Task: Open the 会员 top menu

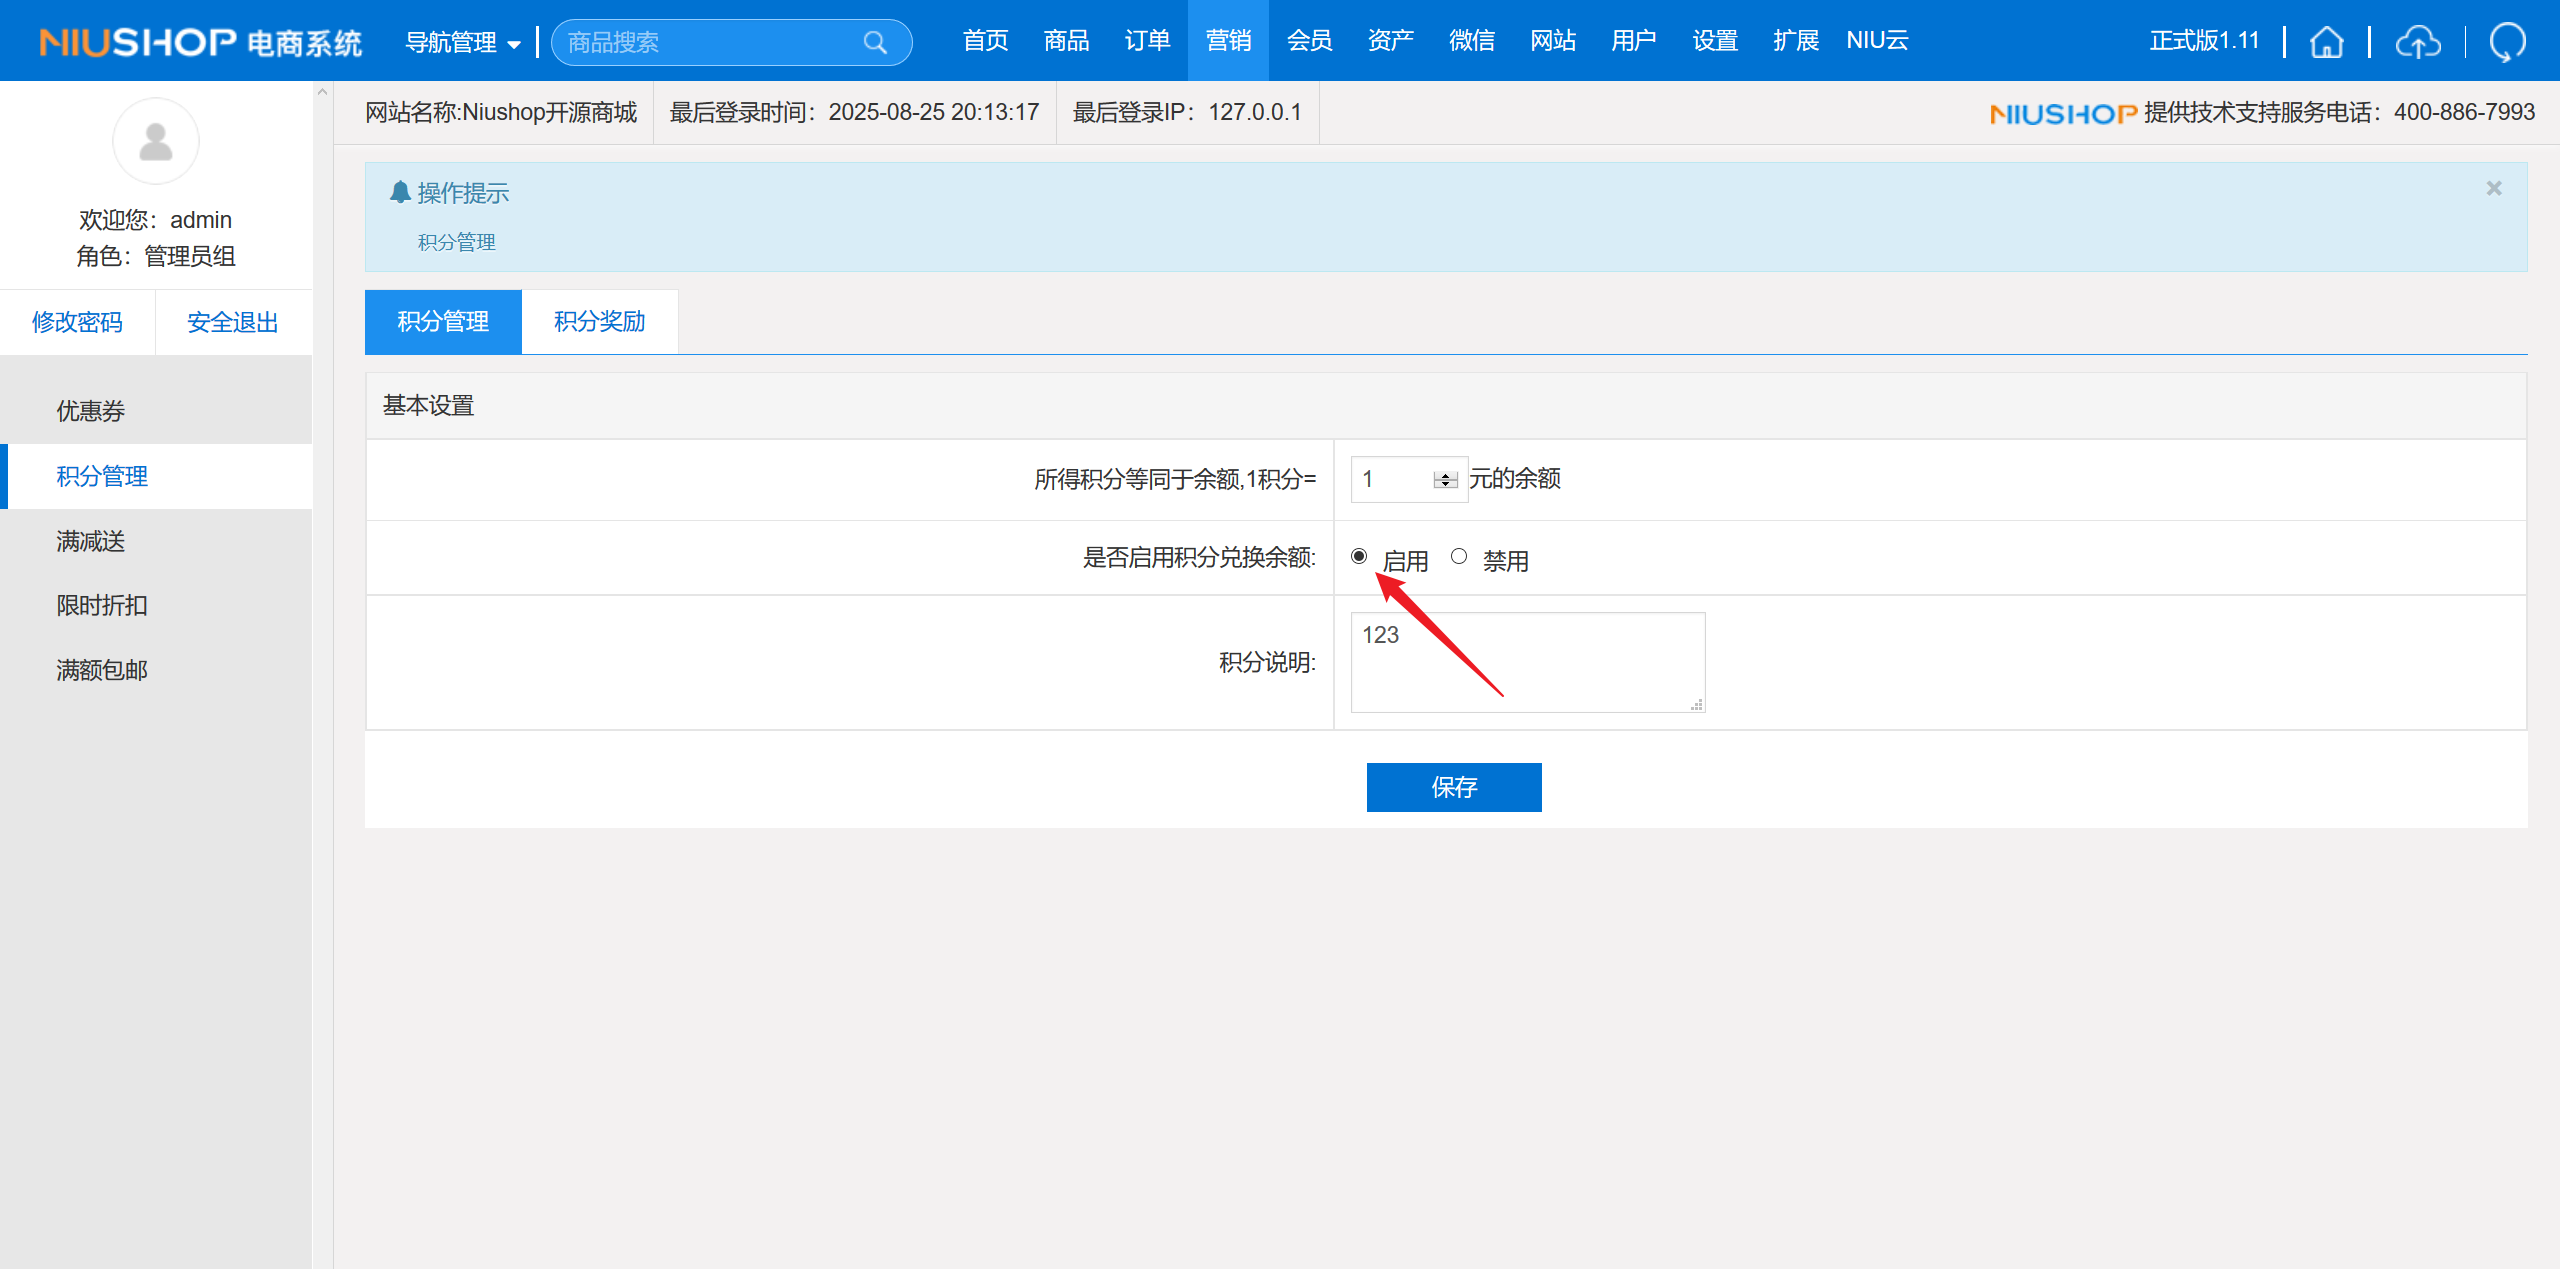Action: (x=1309, y=41)
